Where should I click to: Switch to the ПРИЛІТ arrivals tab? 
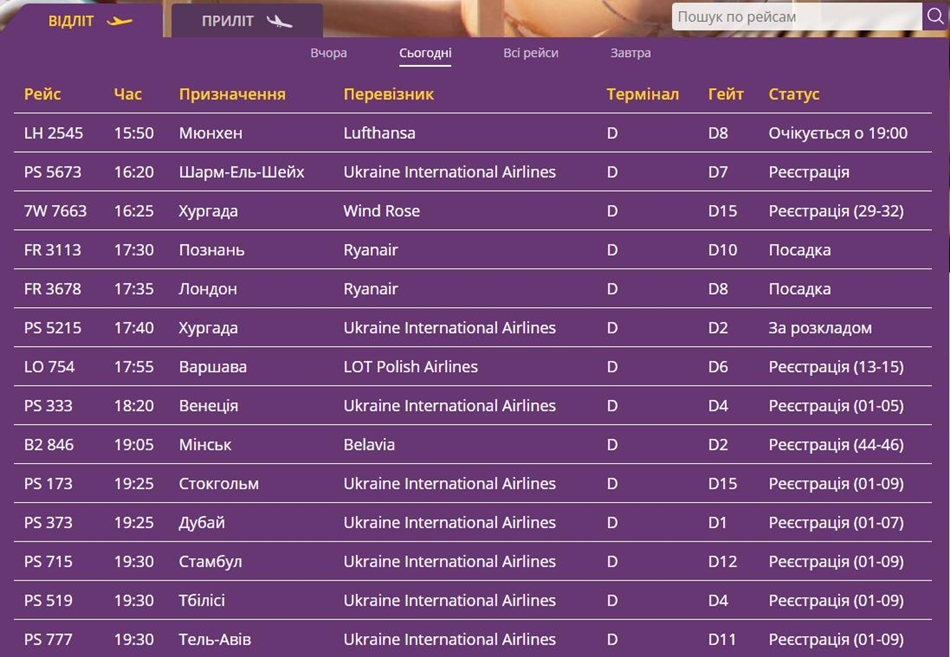coord(247,21)
